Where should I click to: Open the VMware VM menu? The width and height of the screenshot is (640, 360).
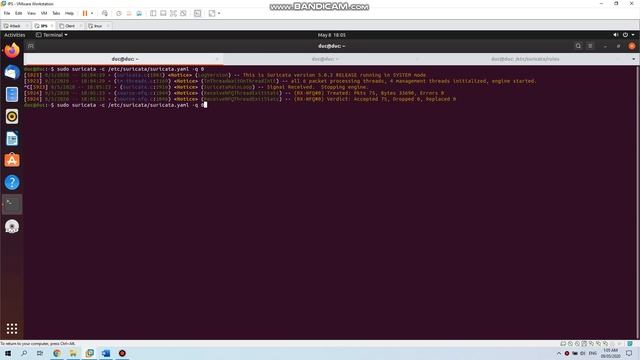tap(44, 13)
